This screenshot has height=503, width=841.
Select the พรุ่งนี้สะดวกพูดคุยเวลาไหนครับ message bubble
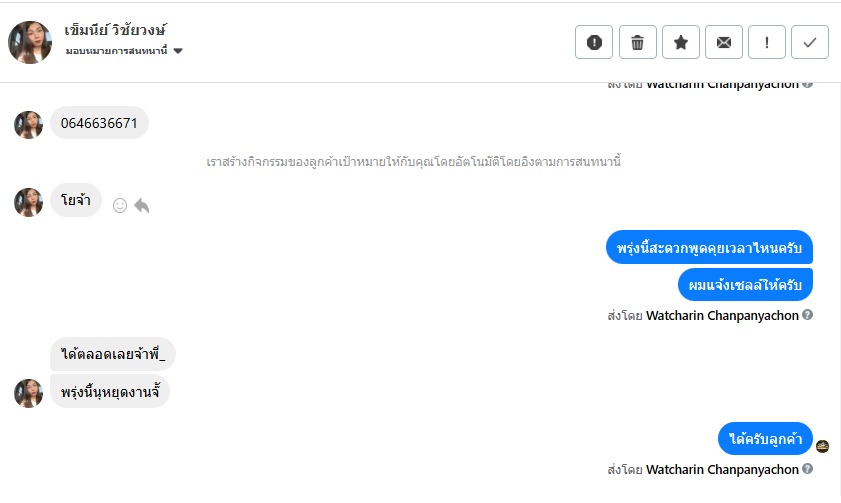click(x=709, y=247)
